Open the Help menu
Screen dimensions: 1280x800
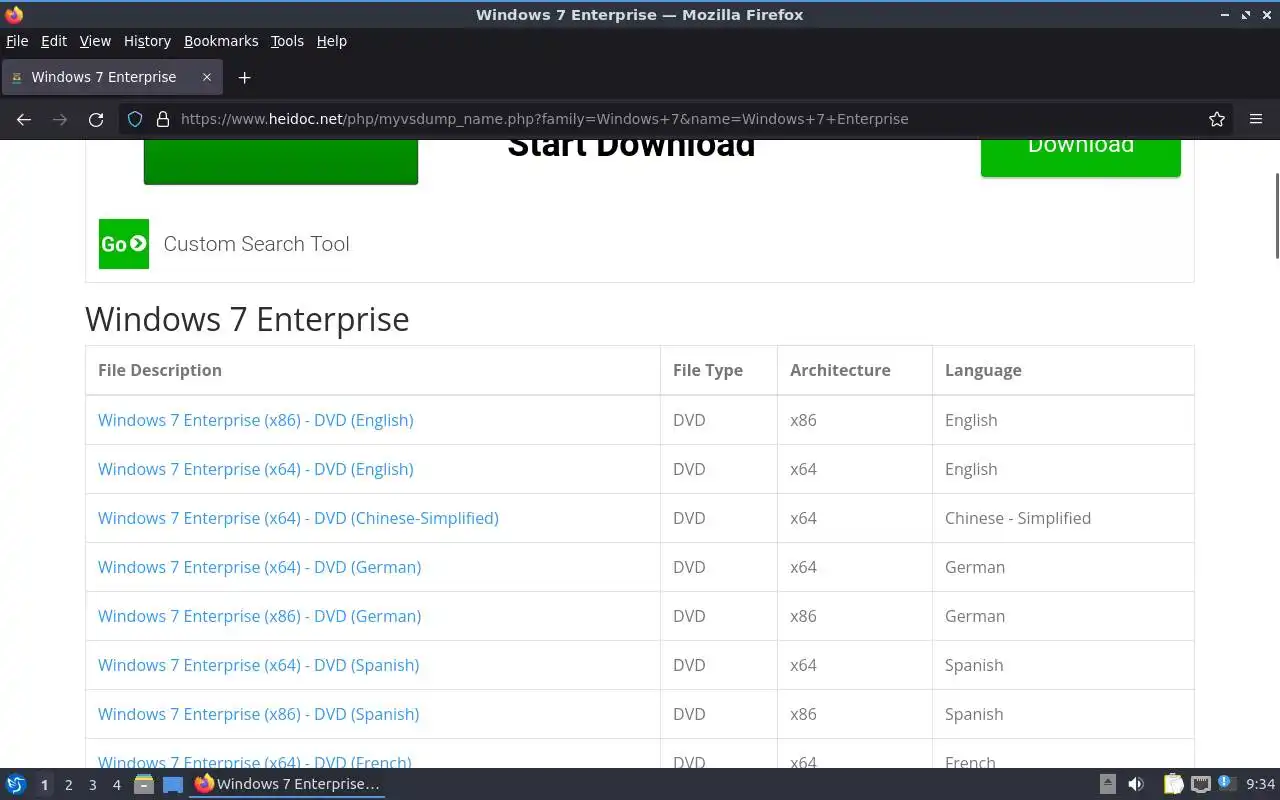331,41
